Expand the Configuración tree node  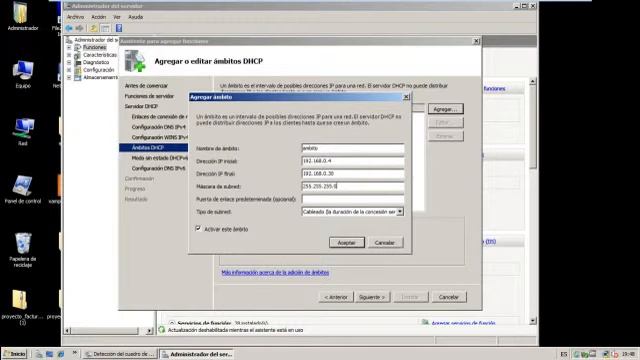[69, 70]
